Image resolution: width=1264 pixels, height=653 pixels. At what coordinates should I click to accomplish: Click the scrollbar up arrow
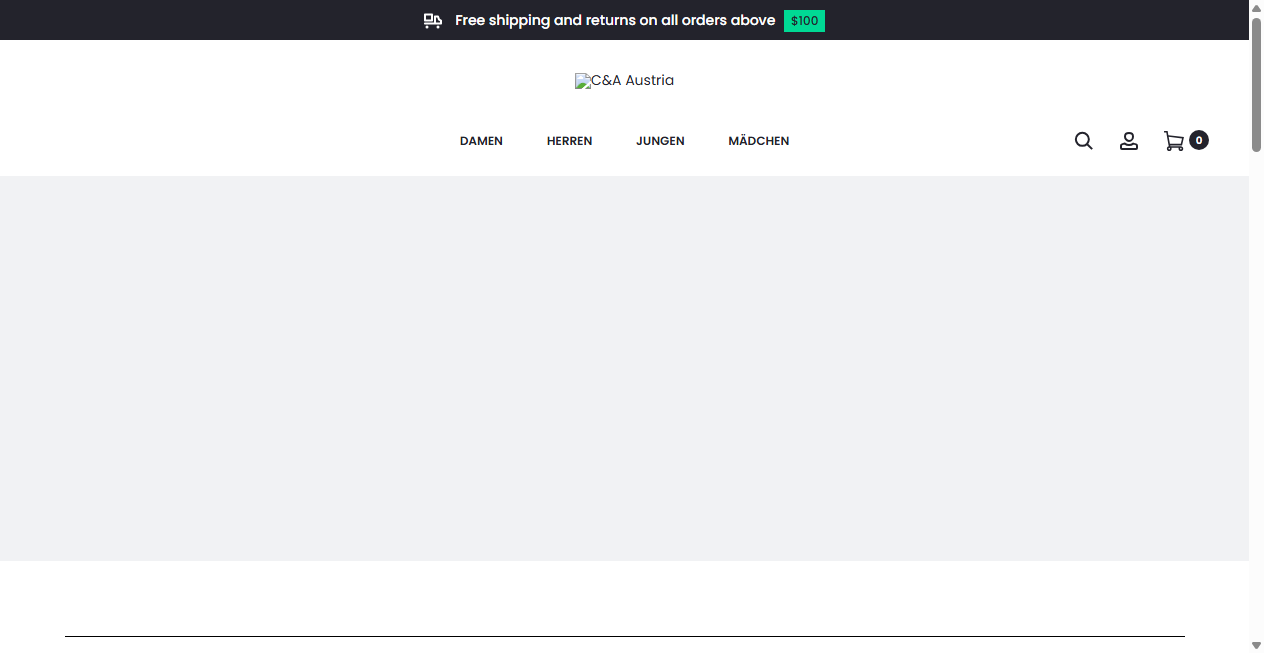1256,7
